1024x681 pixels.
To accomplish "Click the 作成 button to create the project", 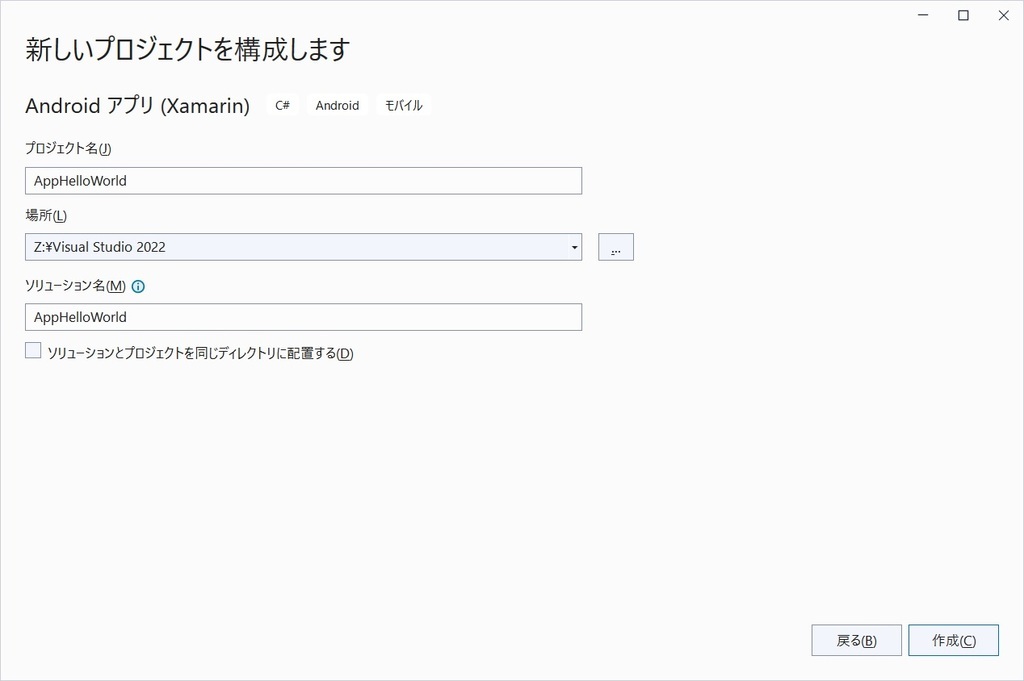I will click(952, 640).
